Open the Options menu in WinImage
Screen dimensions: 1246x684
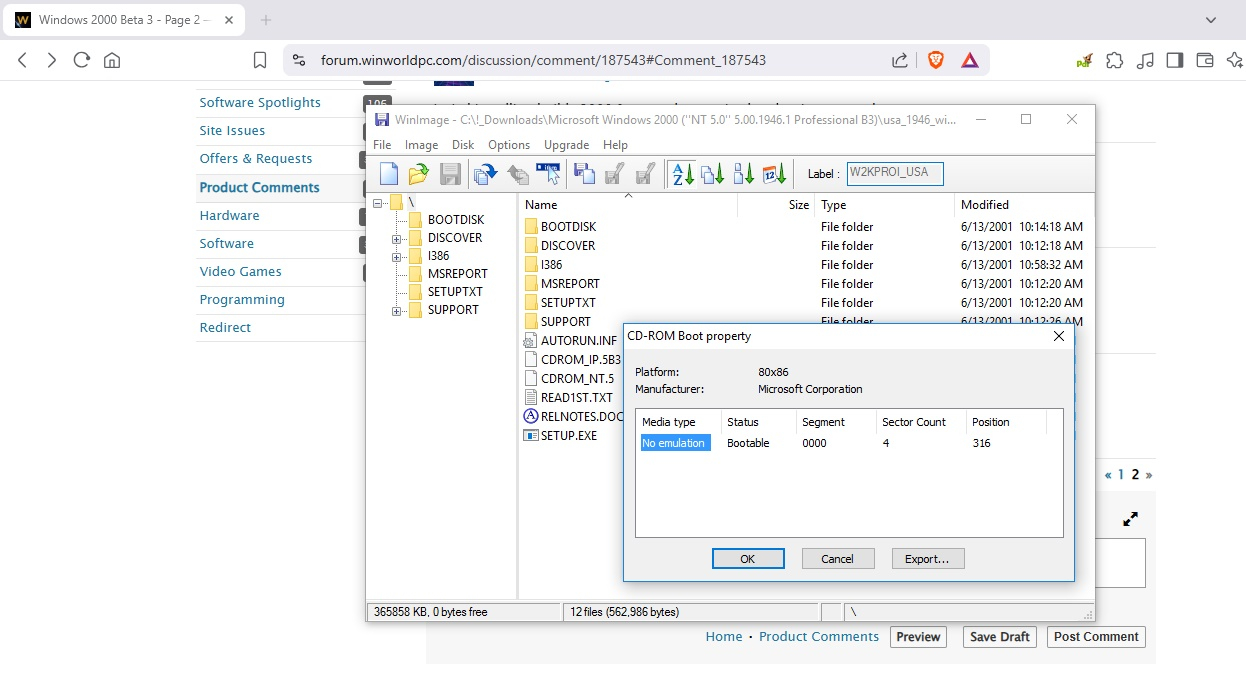(509, 145)
